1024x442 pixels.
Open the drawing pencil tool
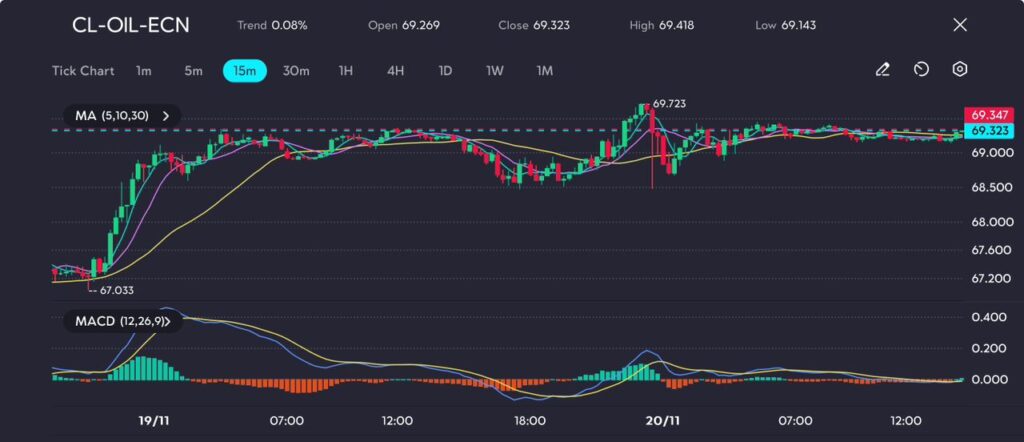coord(882,70)
